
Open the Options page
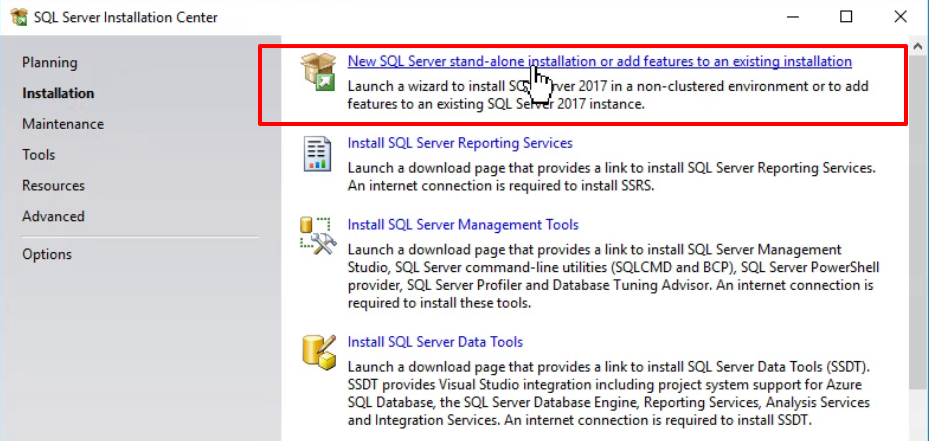click(x=47, y=254)
